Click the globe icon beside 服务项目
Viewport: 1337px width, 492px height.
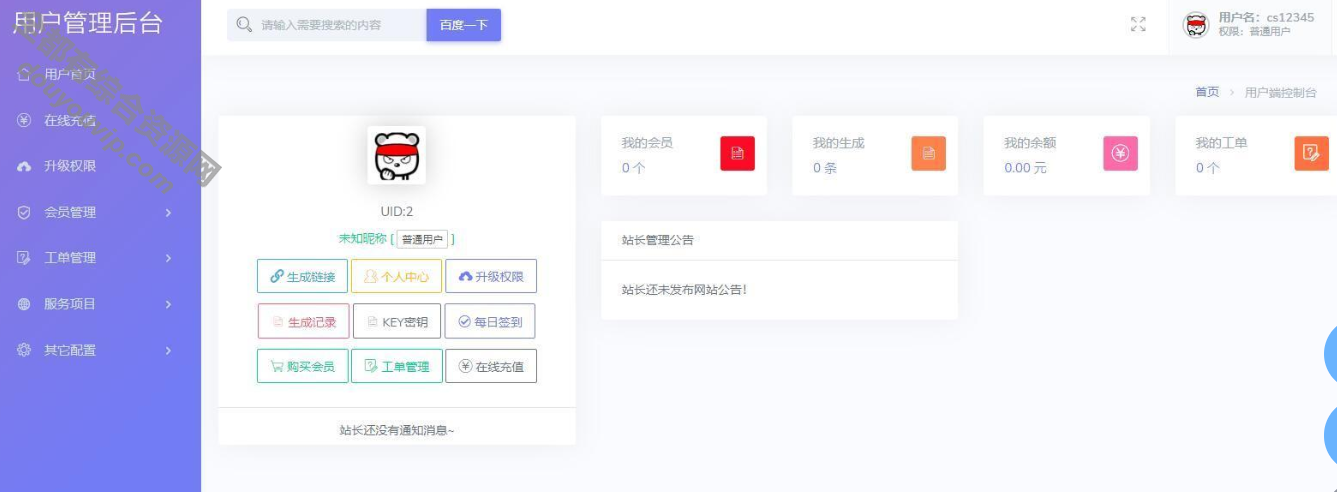coord(24,304)
